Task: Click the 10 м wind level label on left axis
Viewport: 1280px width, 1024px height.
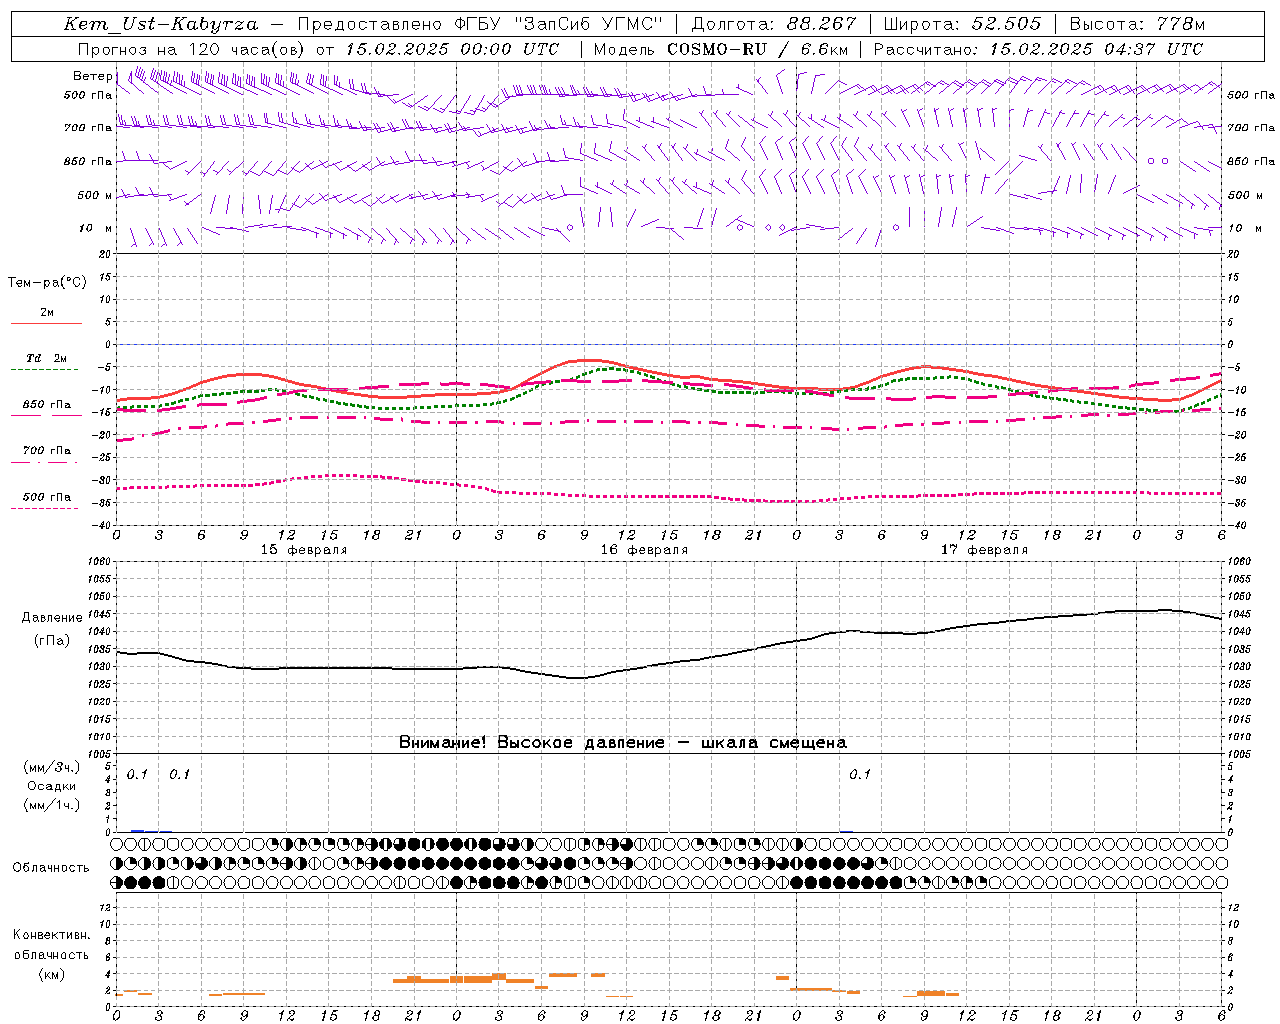Action: click(95, 228)
